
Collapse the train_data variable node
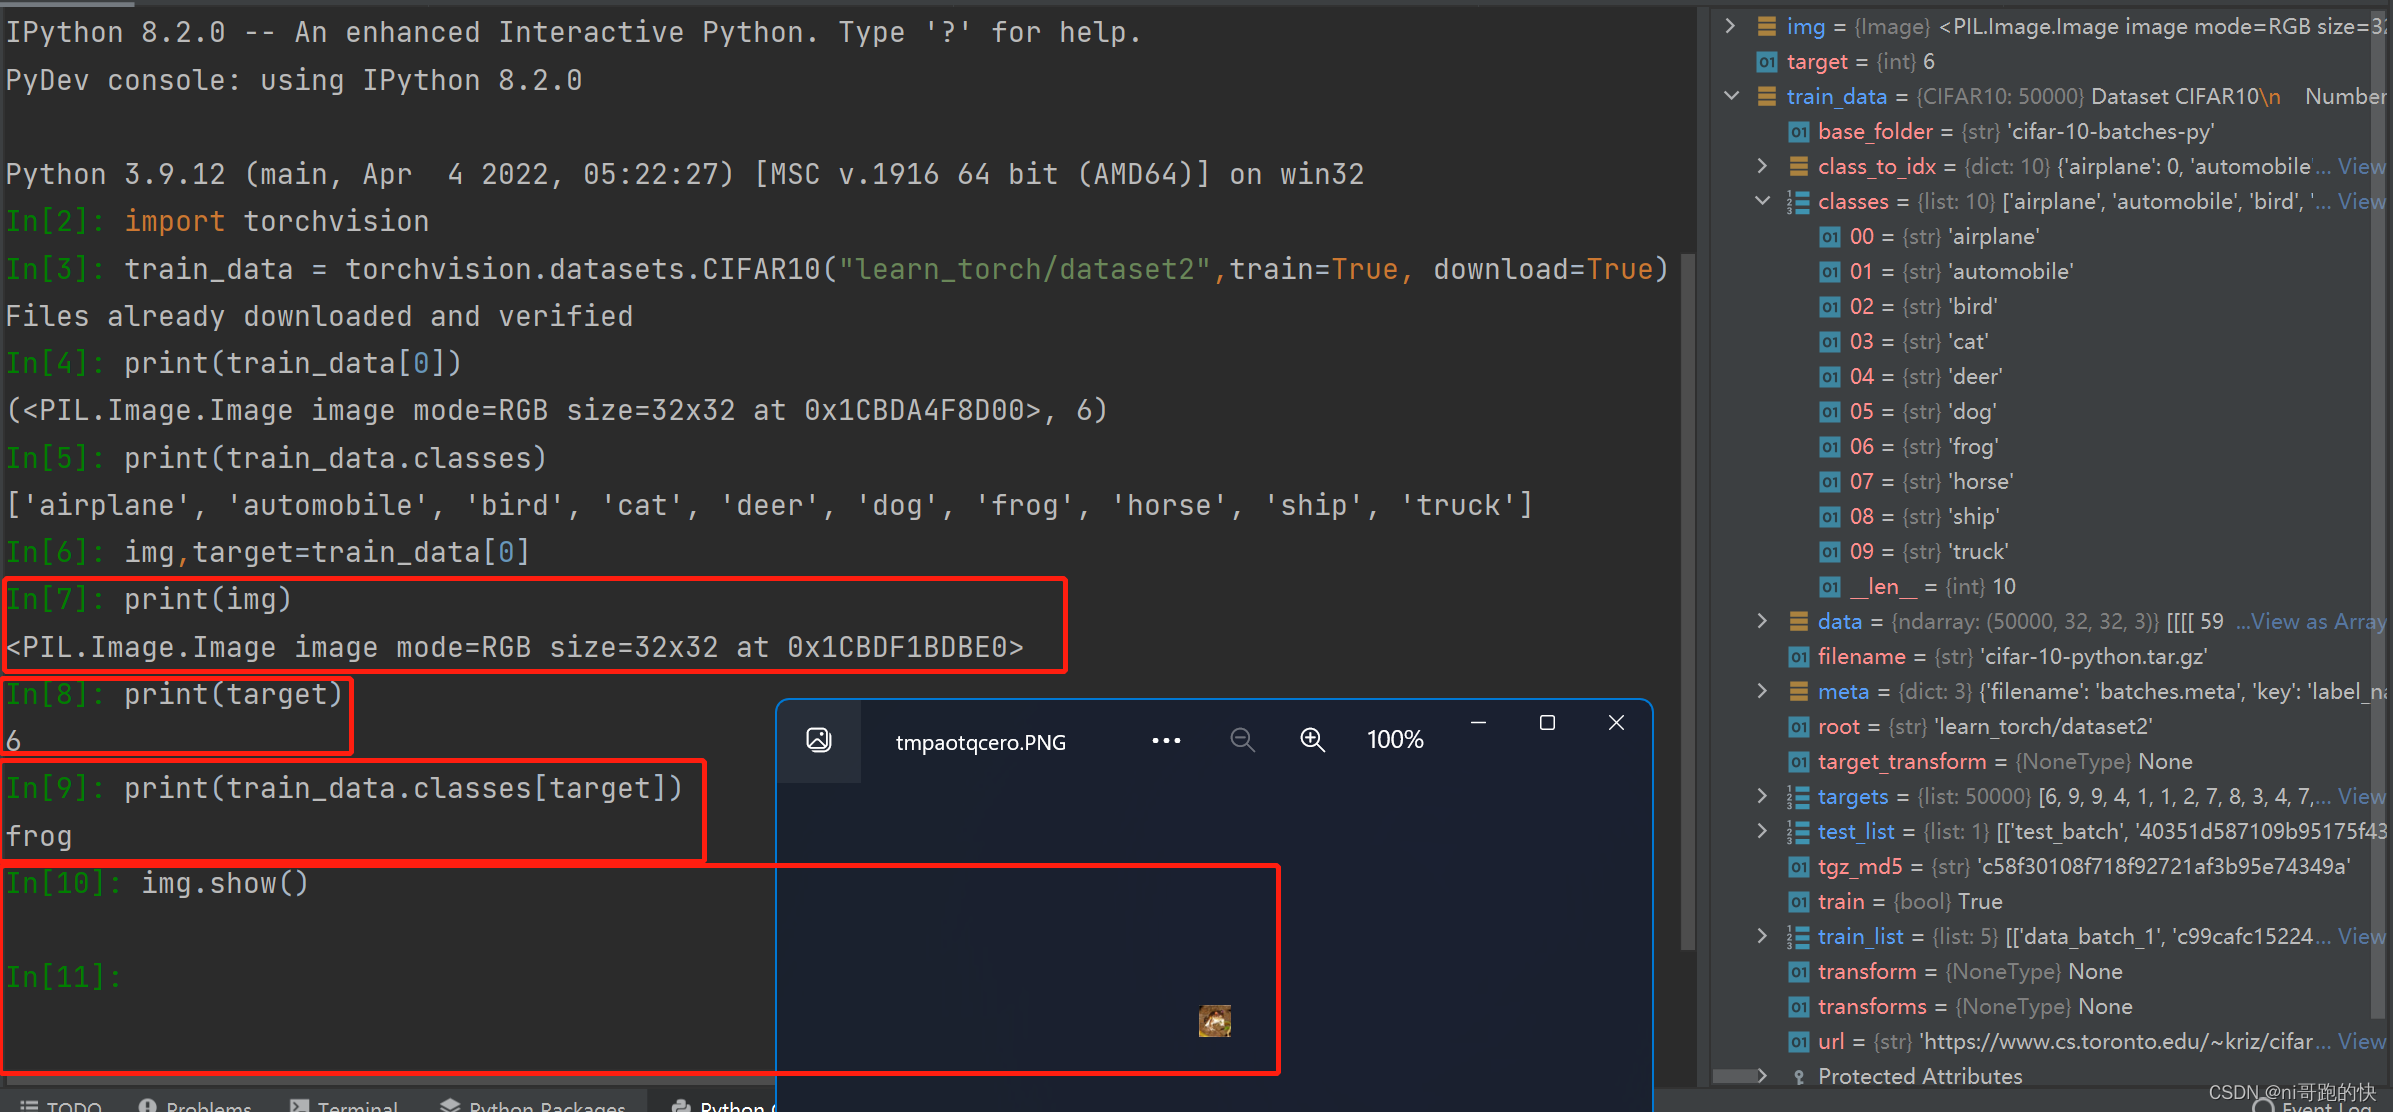tap(1732, 96)
